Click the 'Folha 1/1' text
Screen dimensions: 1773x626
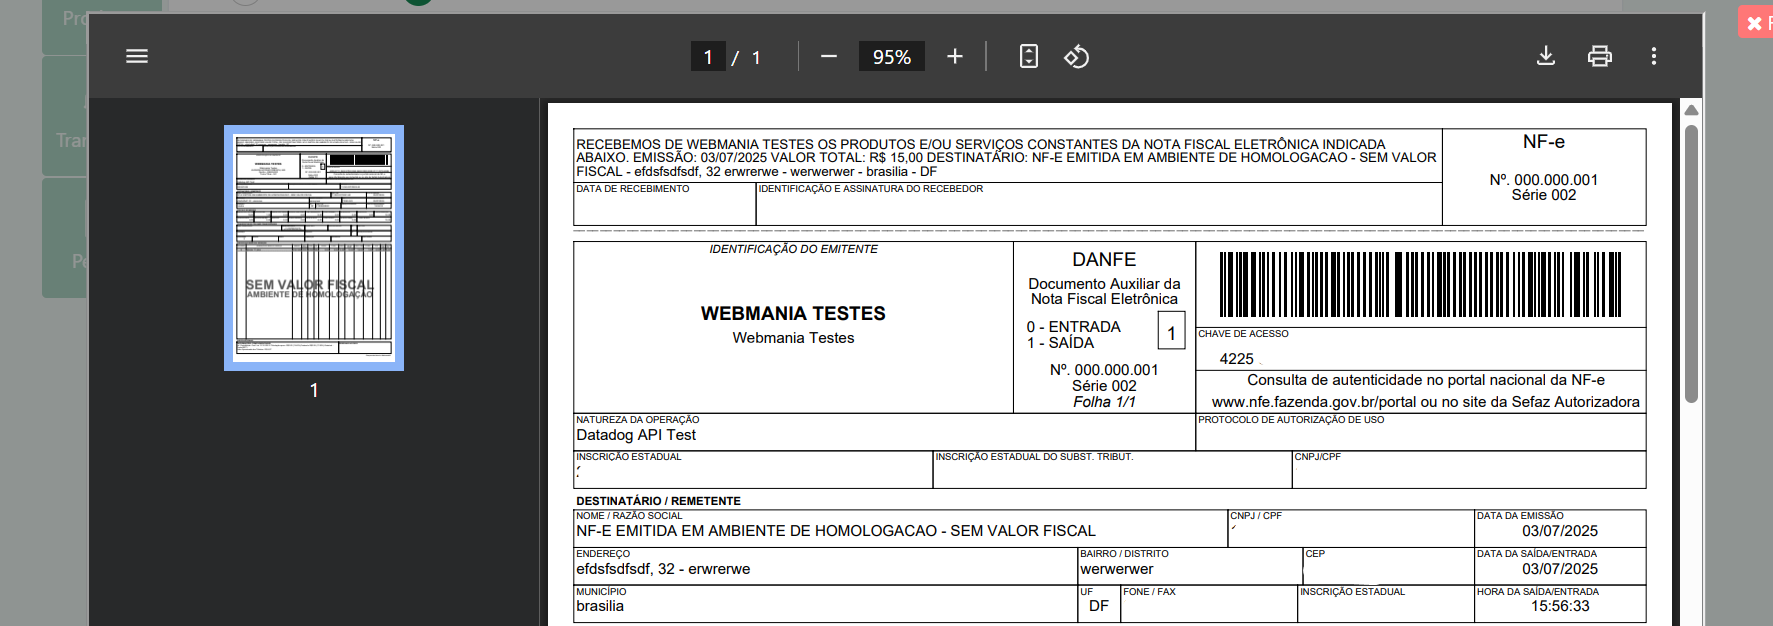(x=1104, y=402)
